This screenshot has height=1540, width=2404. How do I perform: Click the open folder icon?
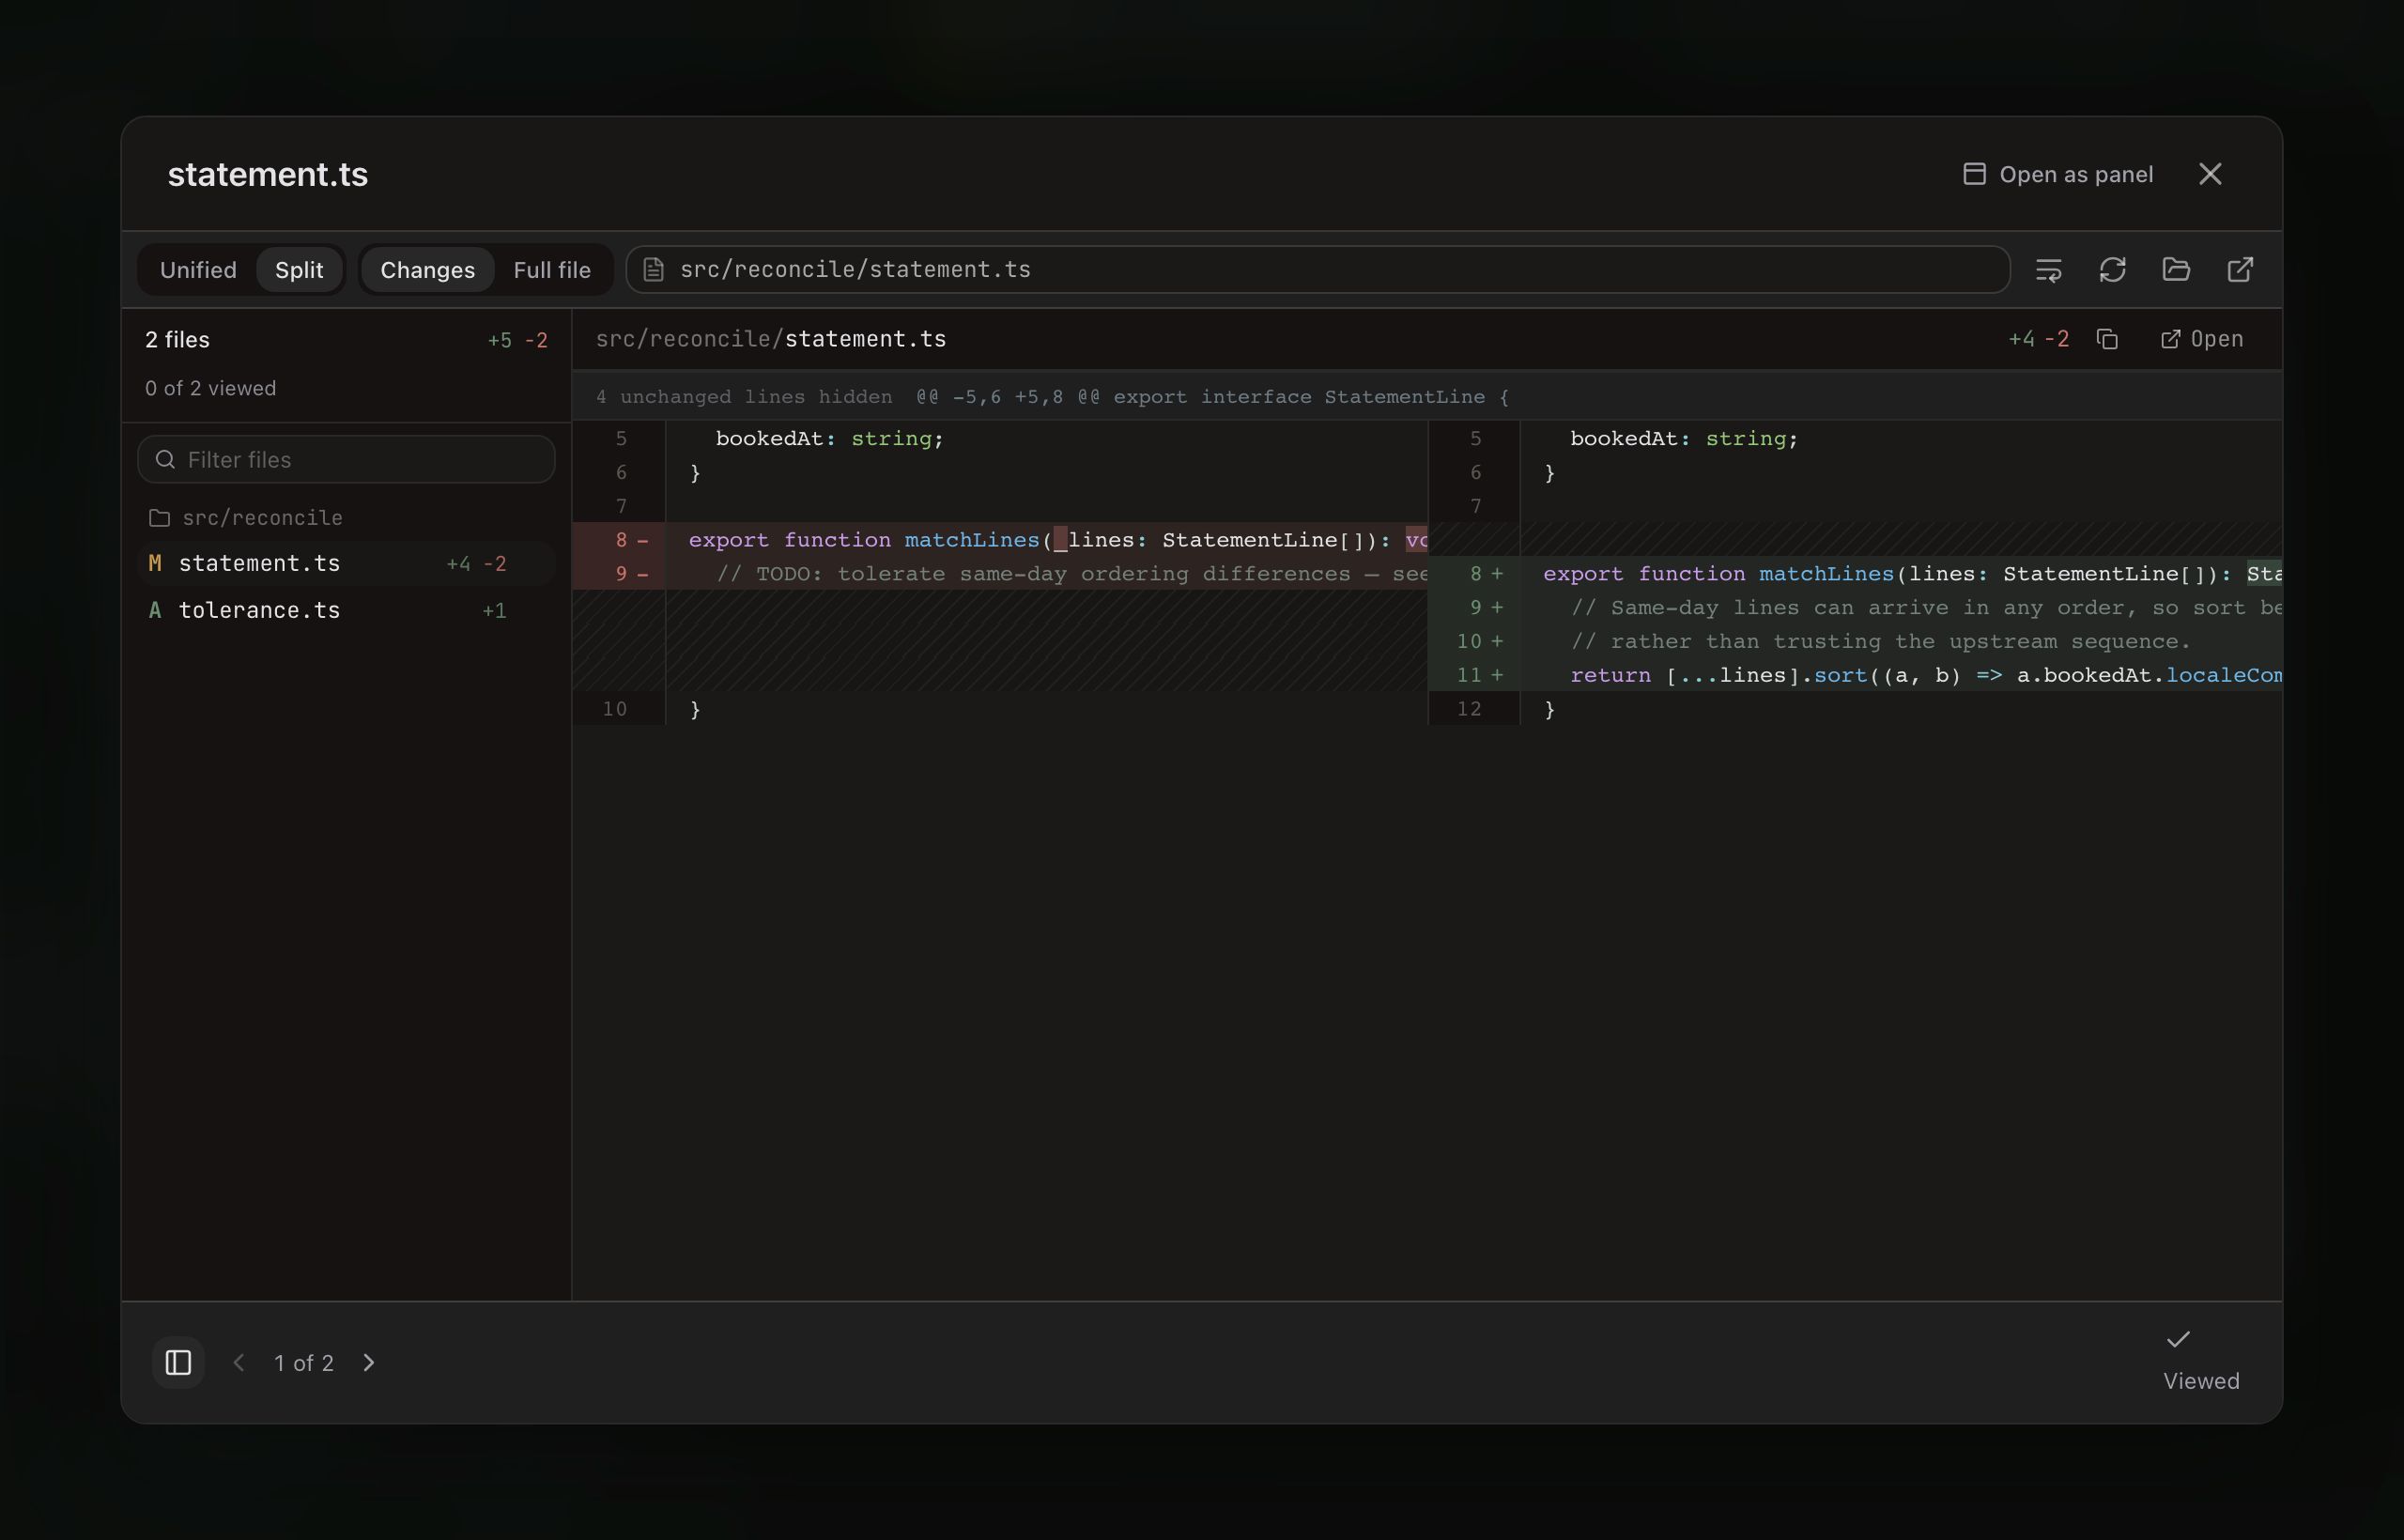pos(2176,270)
